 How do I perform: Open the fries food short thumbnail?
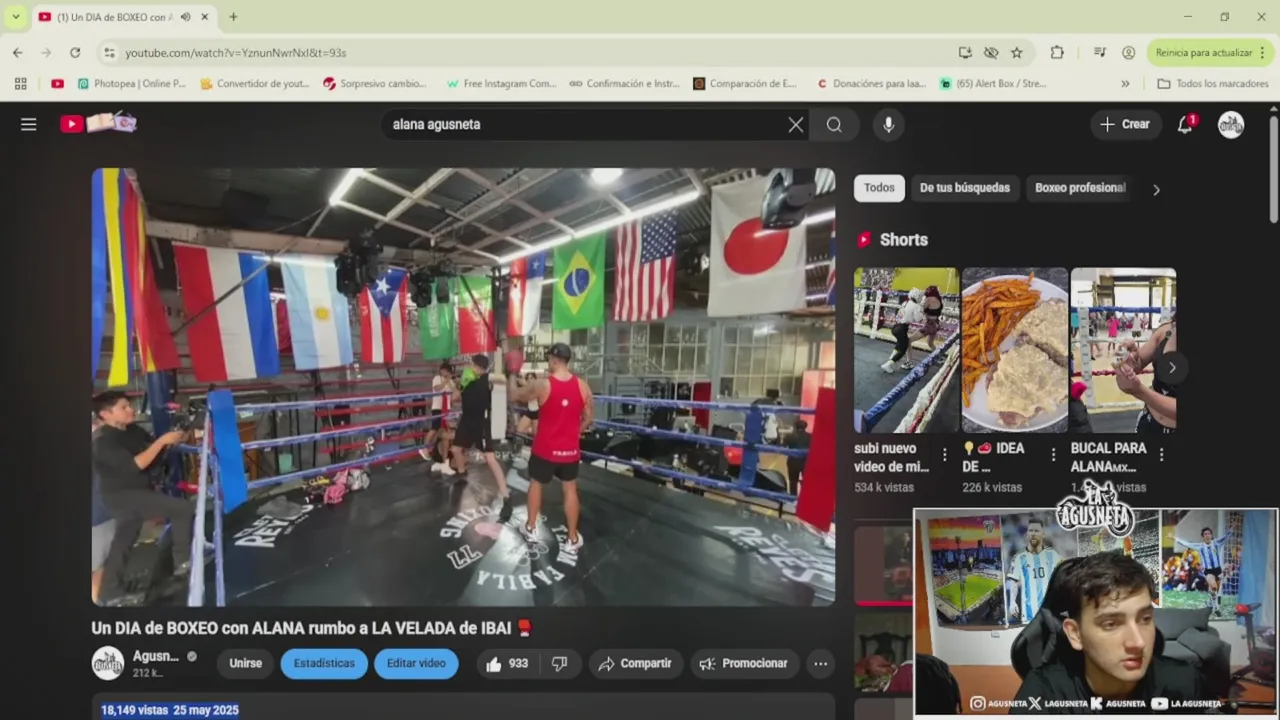pyautogui.click(x=1014, y=350)
